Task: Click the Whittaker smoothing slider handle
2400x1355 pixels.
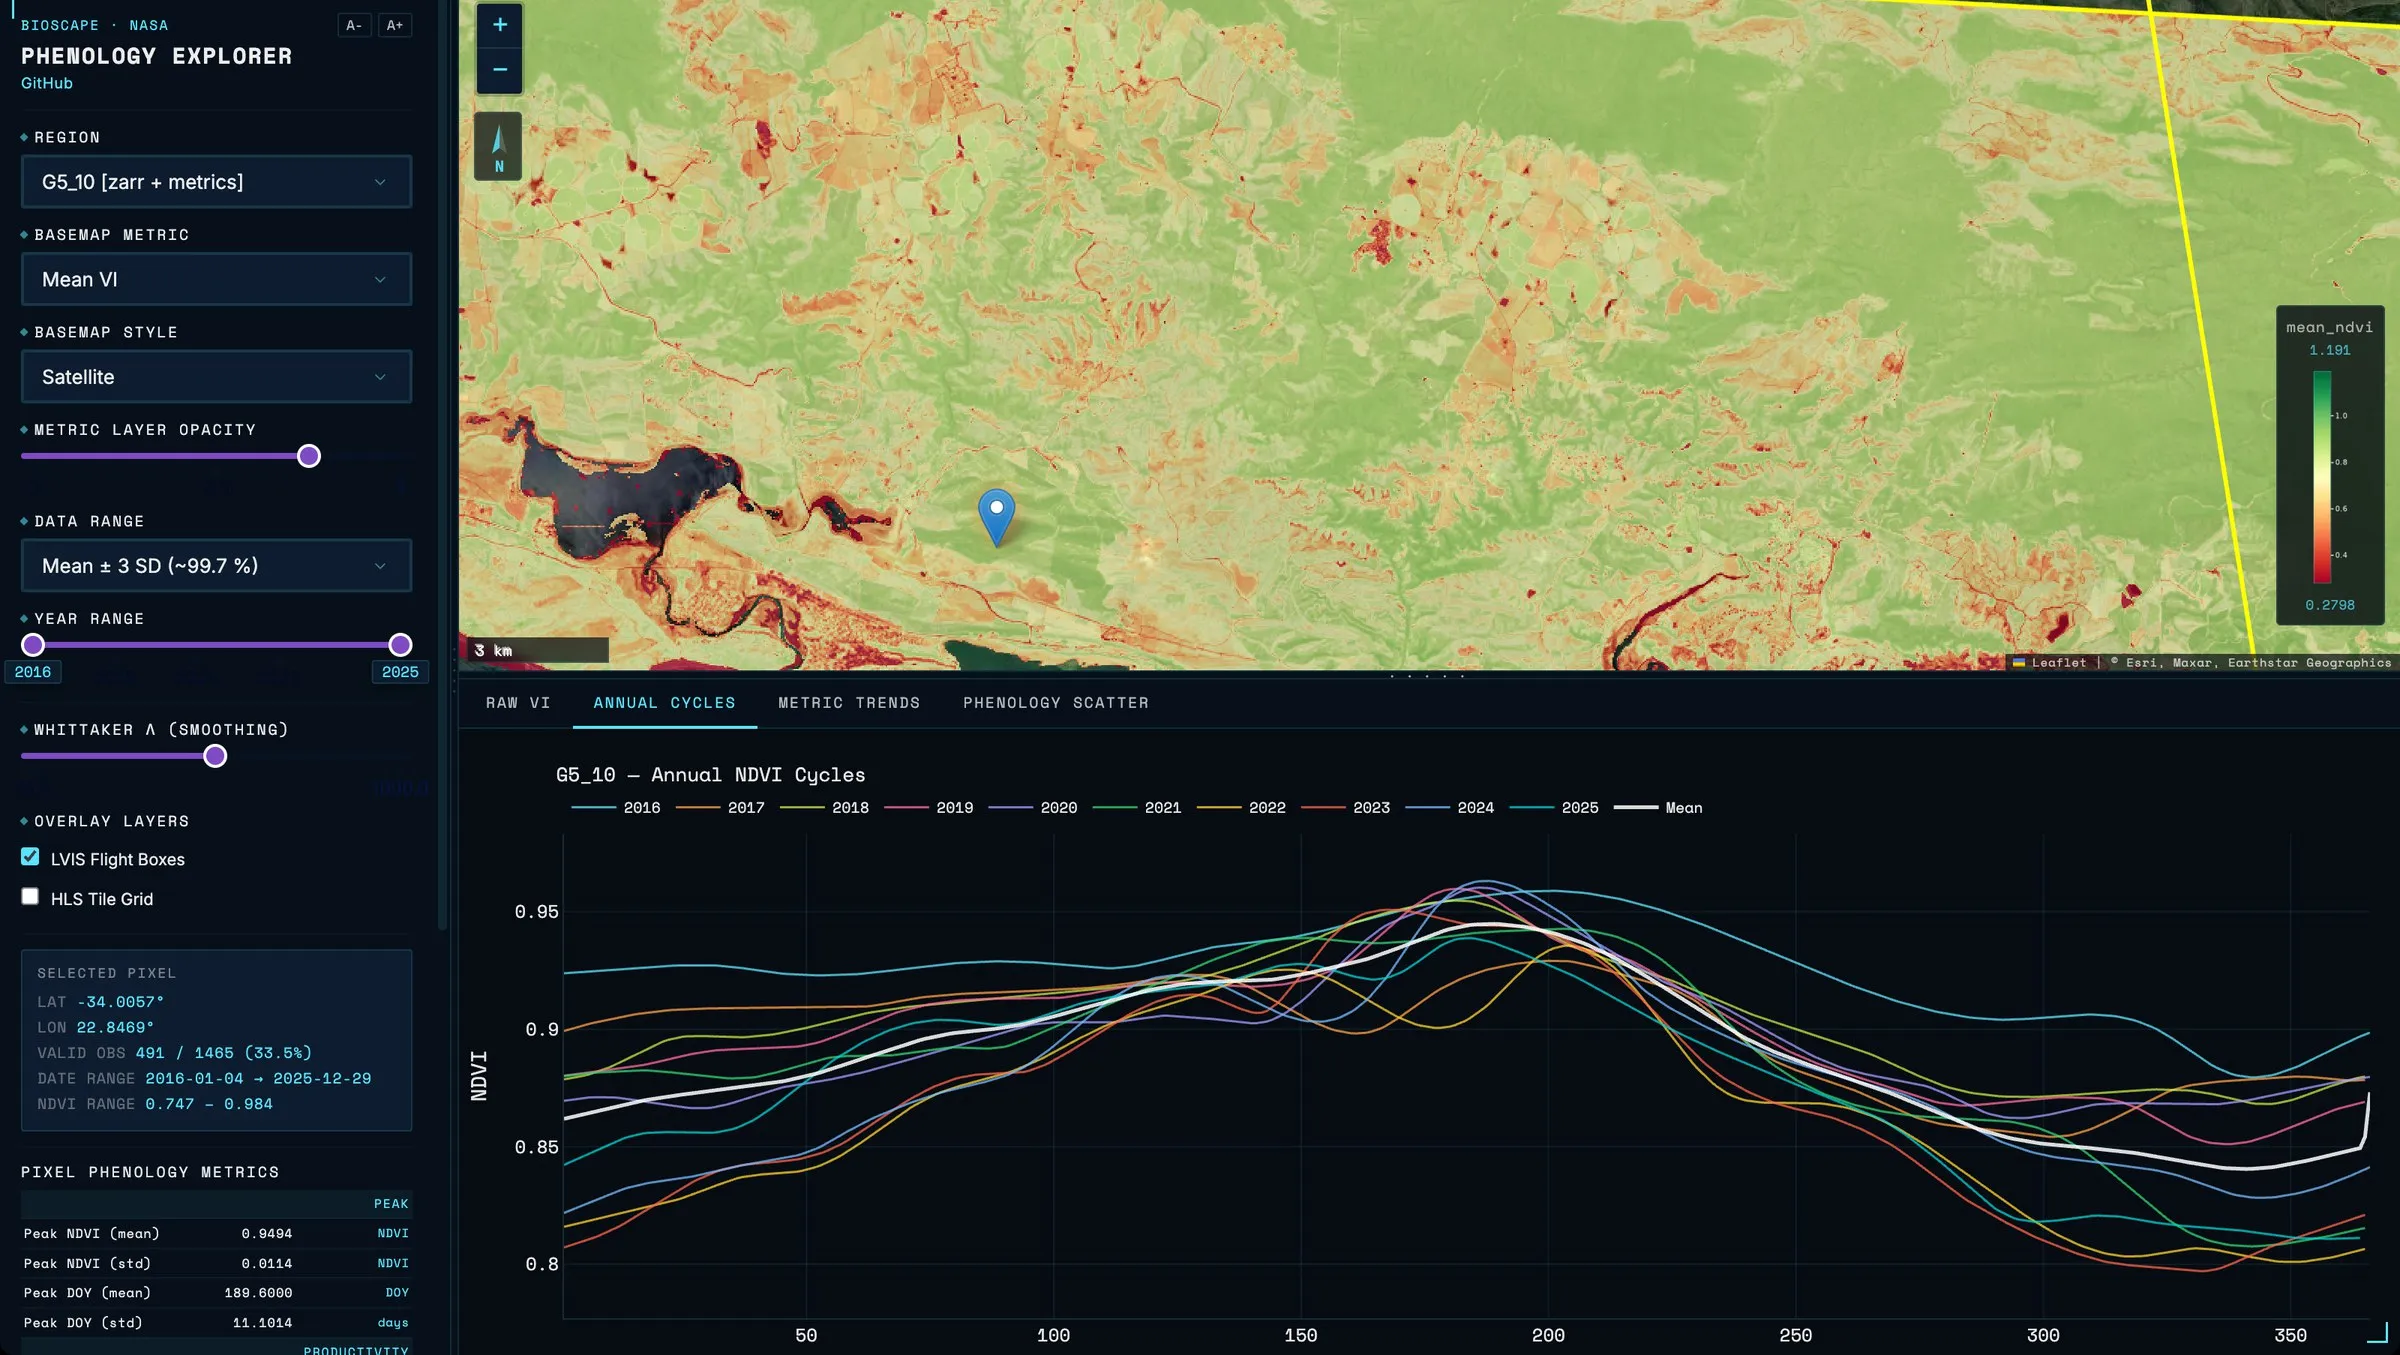Action: coord(215,756)
